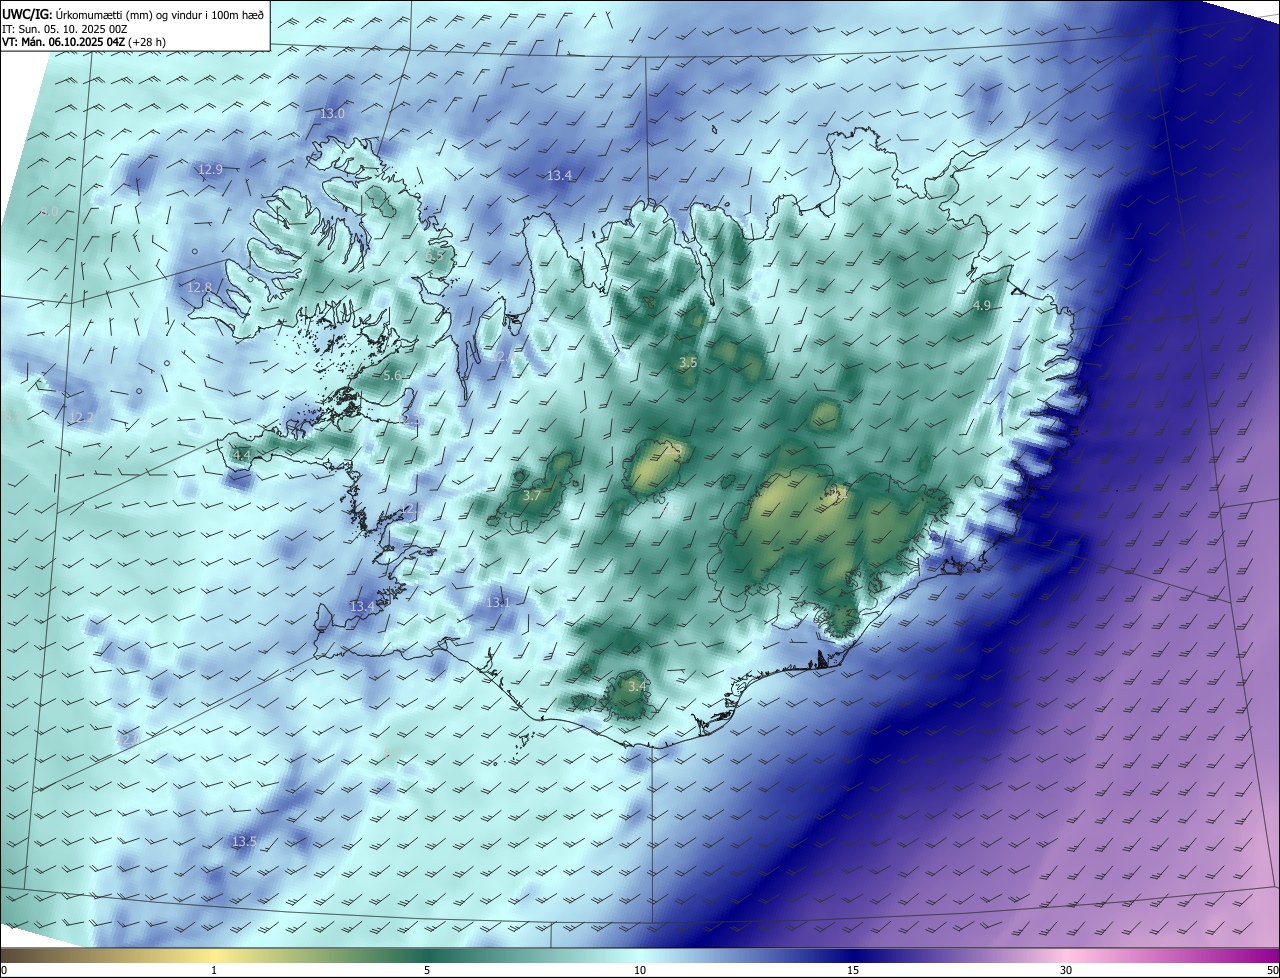Click the 3.5 value label in north highlands
The image size is (1280, 978).
coord(688,363)
